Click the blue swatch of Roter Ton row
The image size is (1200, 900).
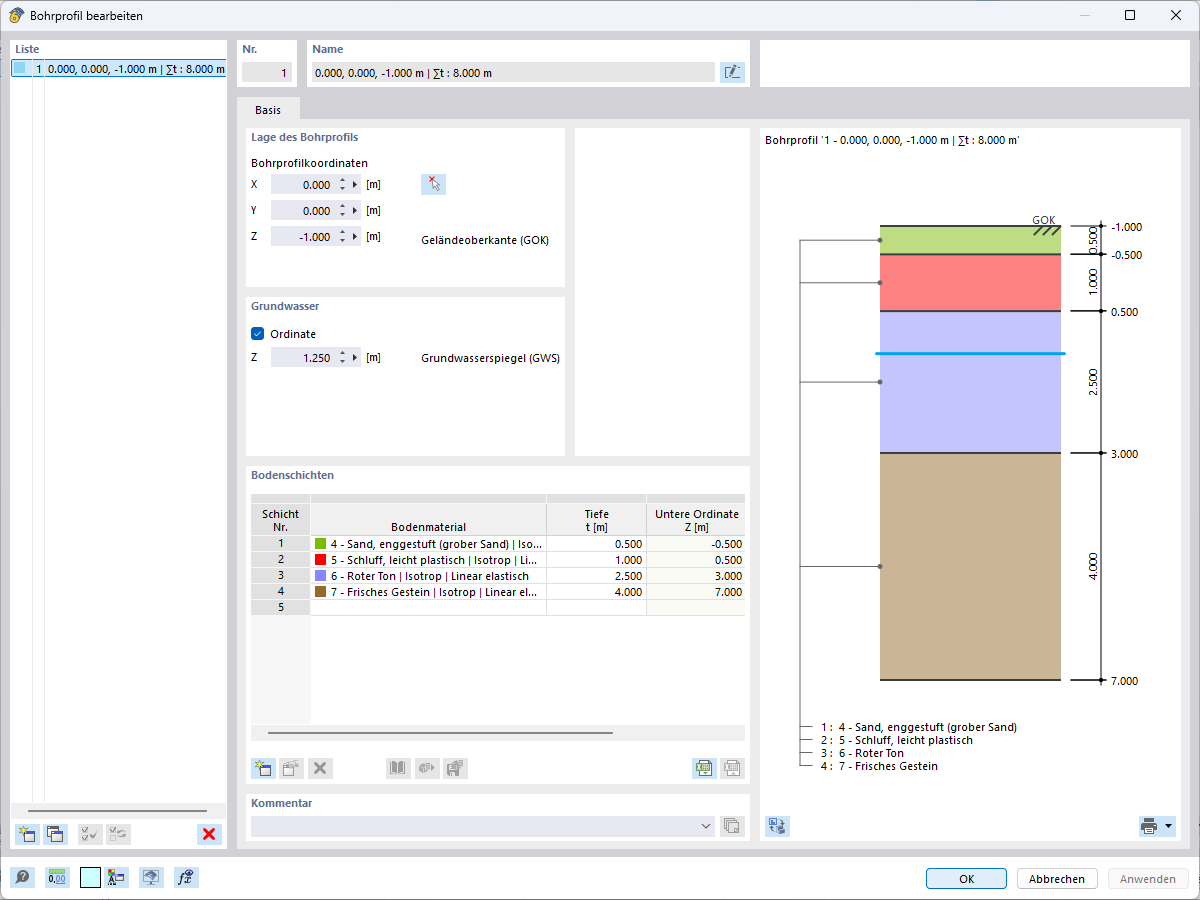point(321,575)
